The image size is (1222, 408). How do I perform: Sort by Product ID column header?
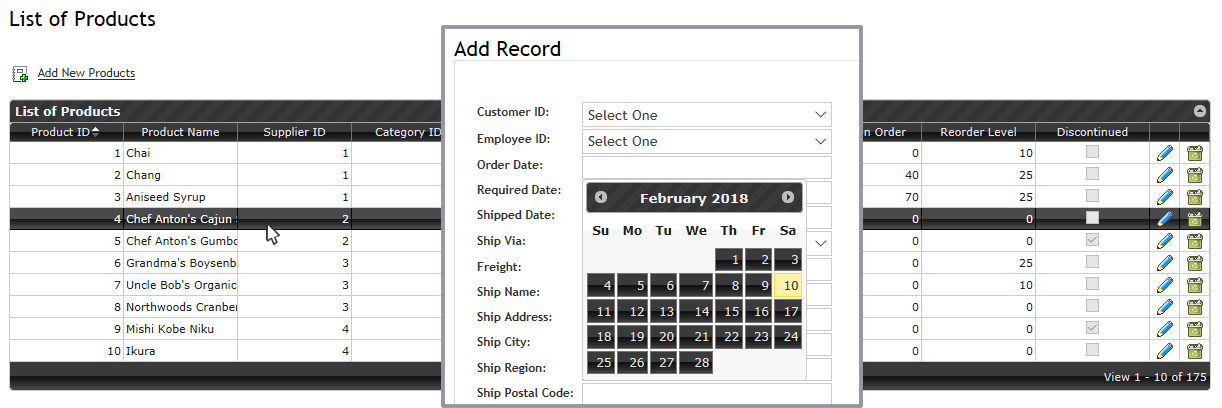[65, 132]
